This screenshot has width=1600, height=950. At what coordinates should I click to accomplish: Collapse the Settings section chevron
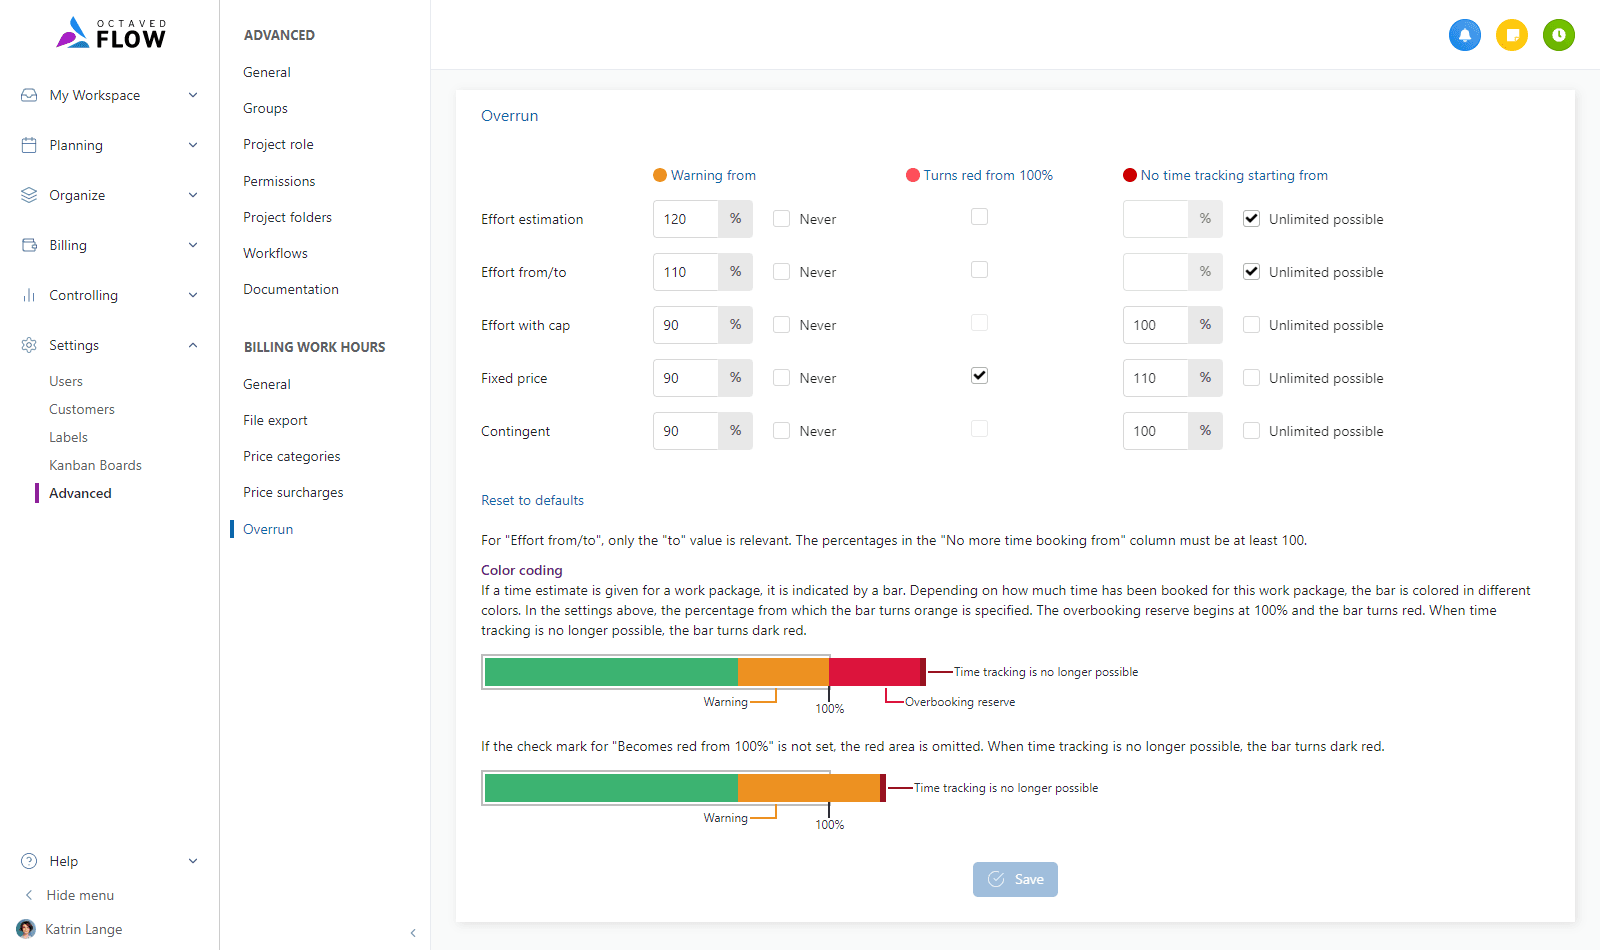[x=193, y=345]
